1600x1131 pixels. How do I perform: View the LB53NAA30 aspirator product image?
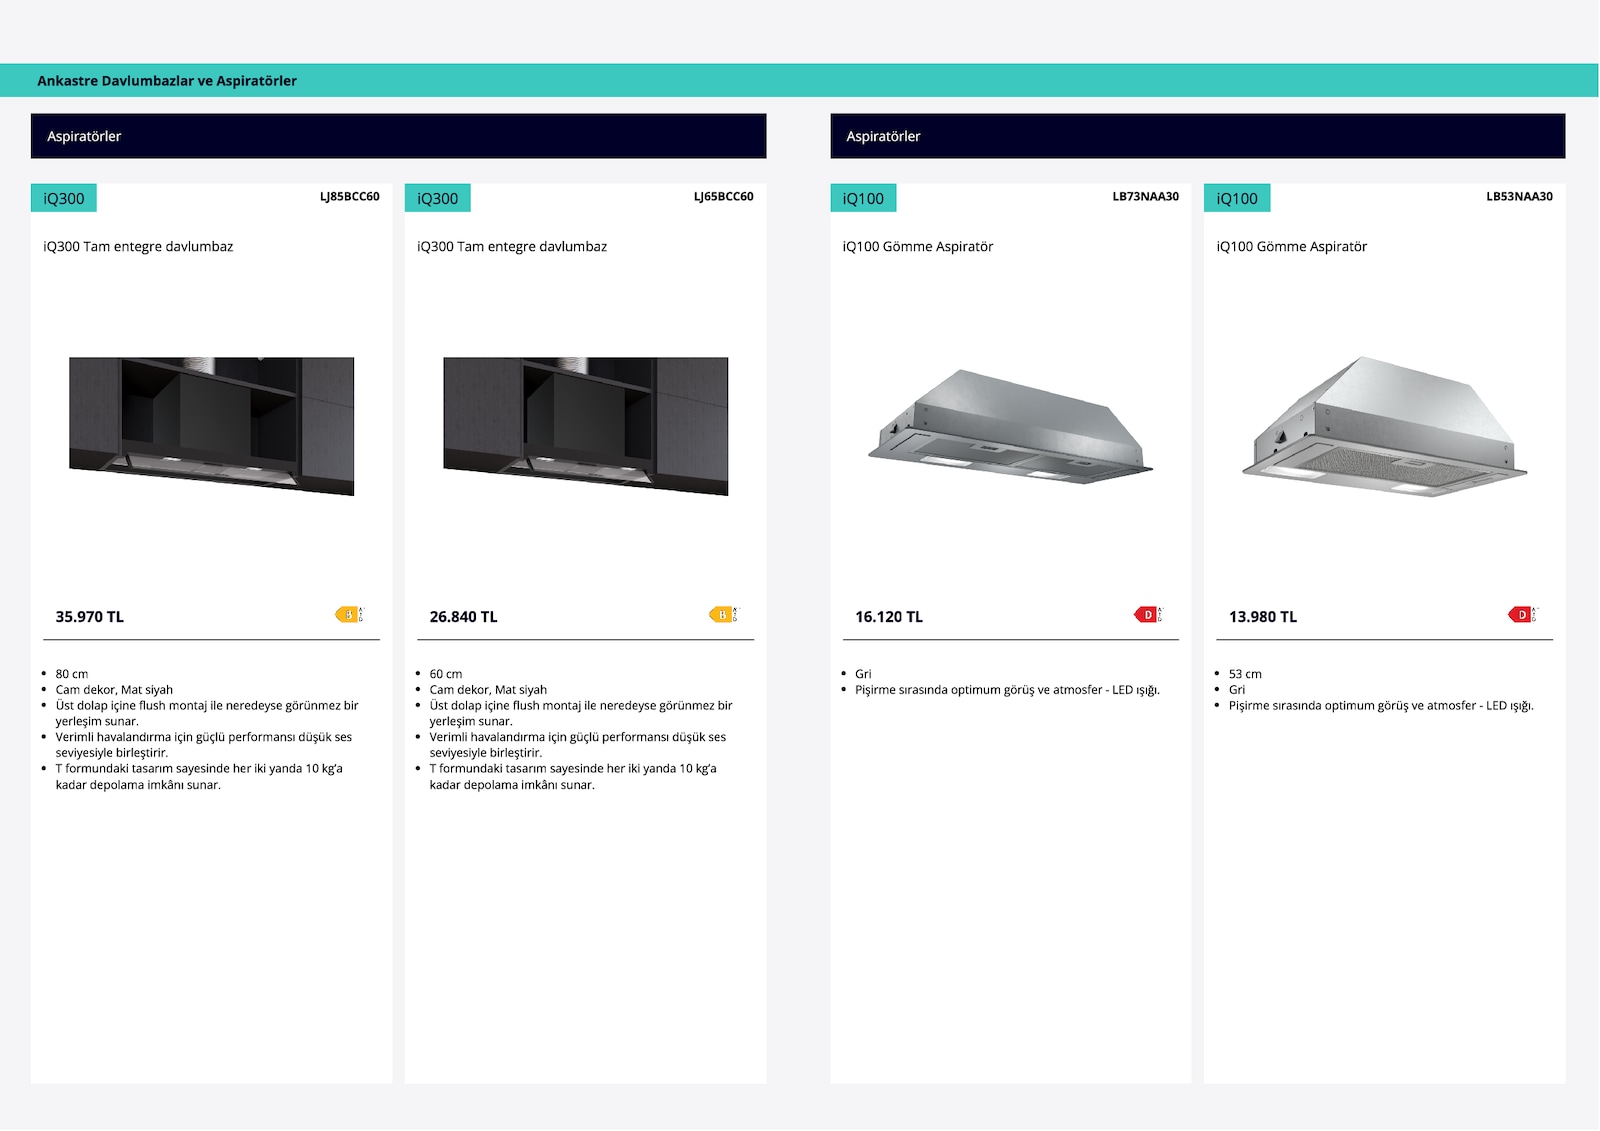pyautogui.click(x=1384, y=427)
